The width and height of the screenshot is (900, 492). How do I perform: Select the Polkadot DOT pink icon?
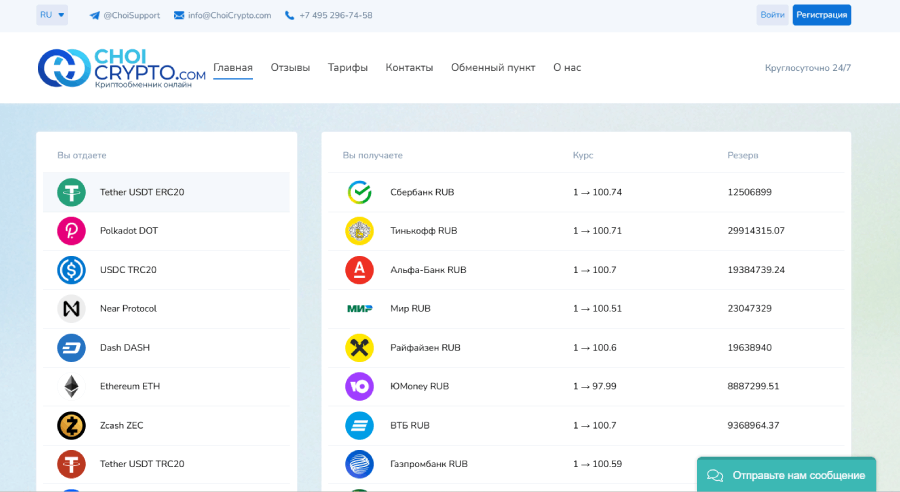(x=71, y=231)
